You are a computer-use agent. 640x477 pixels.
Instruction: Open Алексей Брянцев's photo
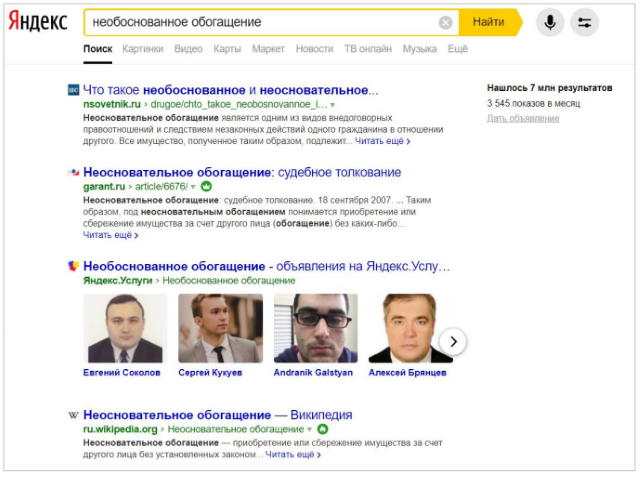[411, 328]
